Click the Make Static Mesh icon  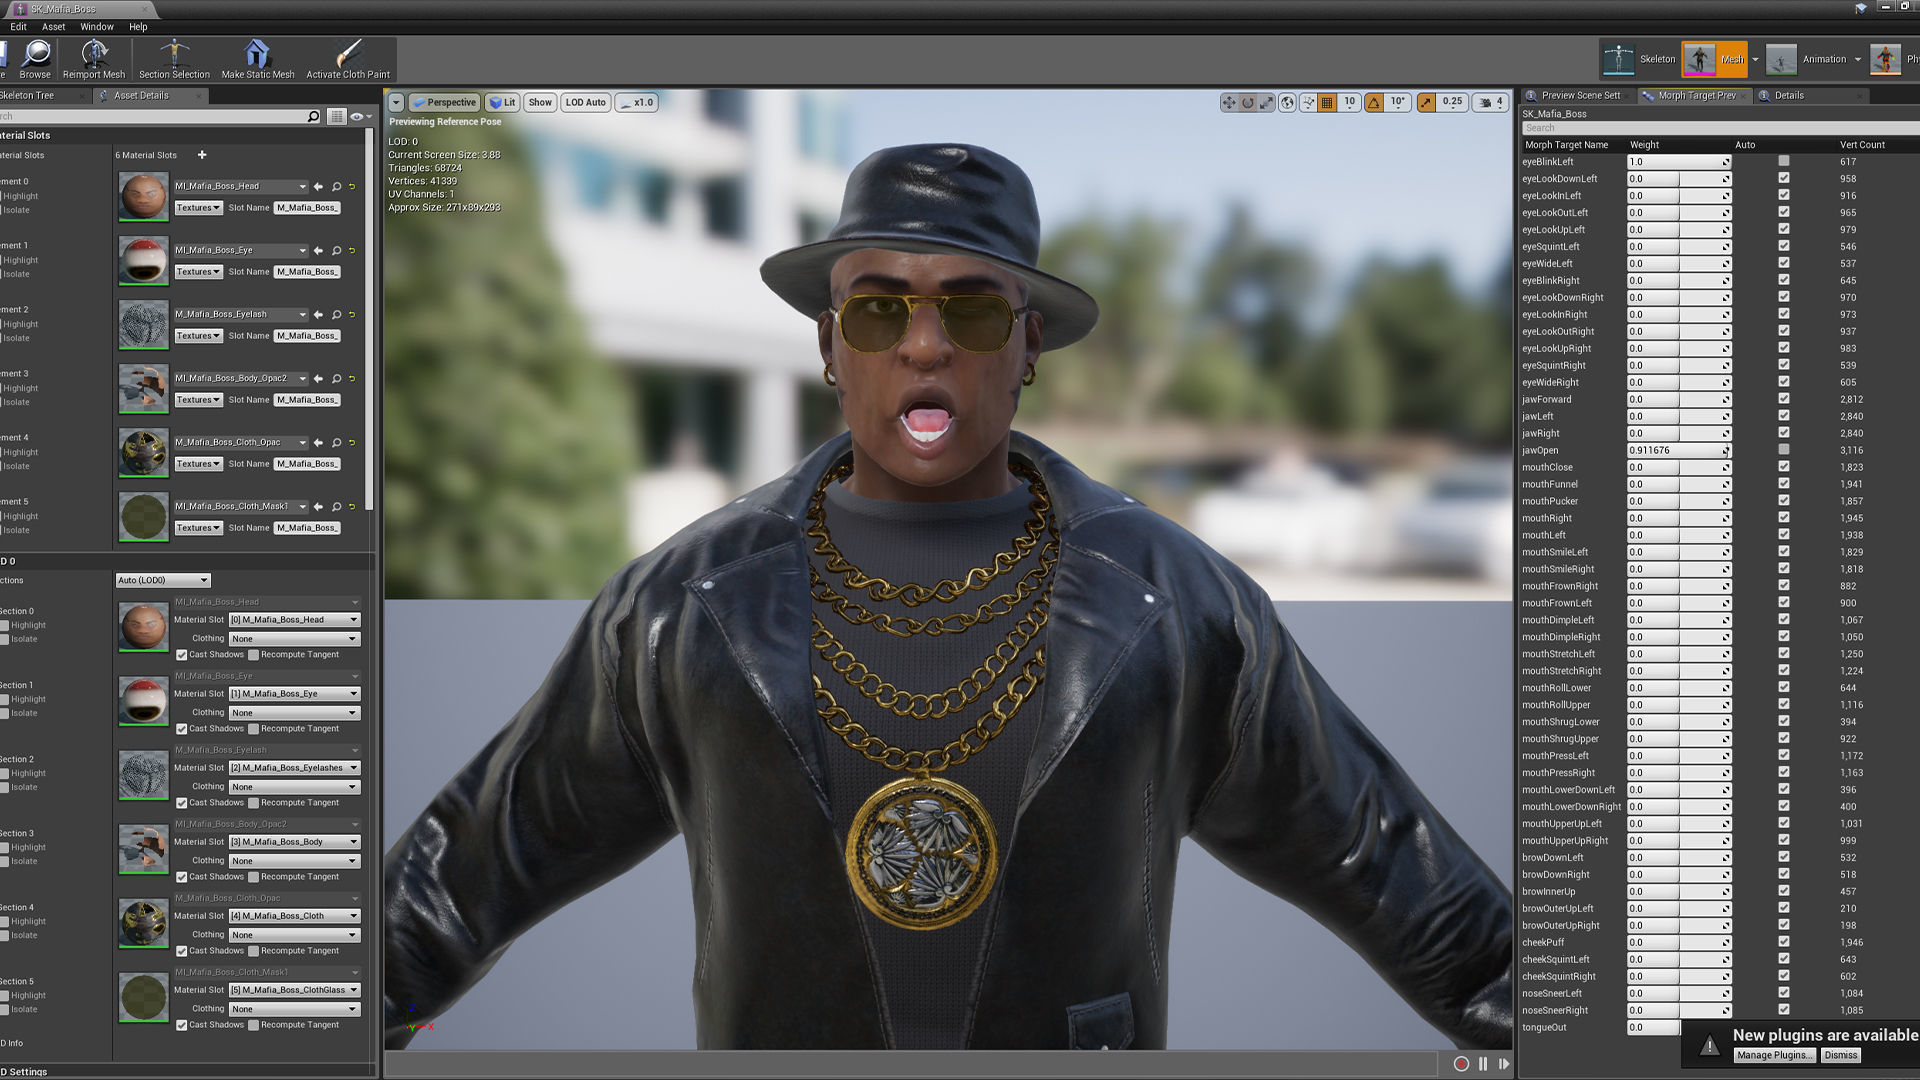click(257, 55)
